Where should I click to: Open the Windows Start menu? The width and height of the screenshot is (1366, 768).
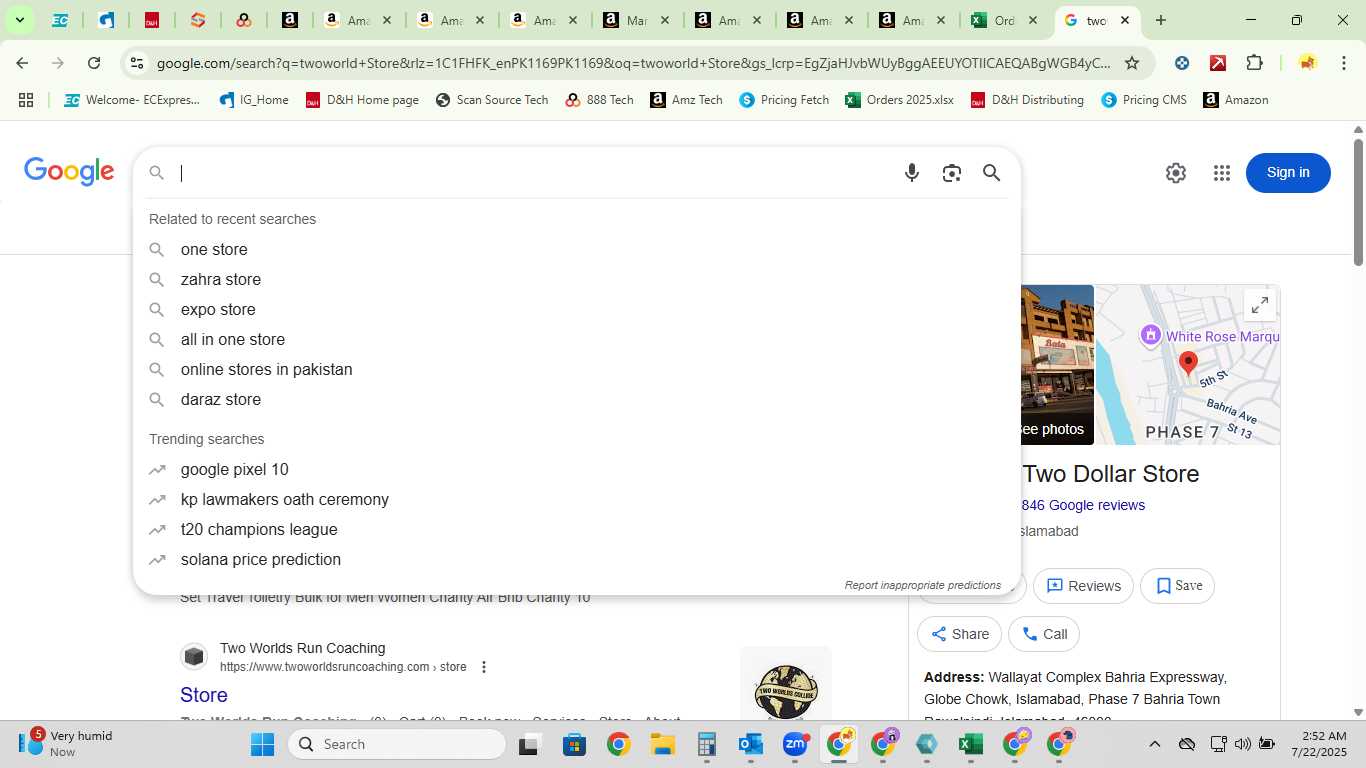pos(262,744)
